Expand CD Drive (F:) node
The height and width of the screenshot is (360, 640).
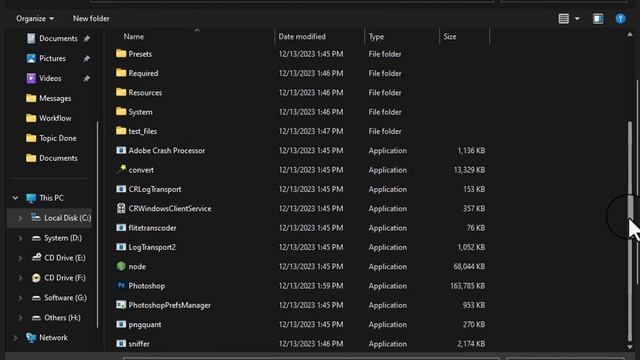coord(20,278)
